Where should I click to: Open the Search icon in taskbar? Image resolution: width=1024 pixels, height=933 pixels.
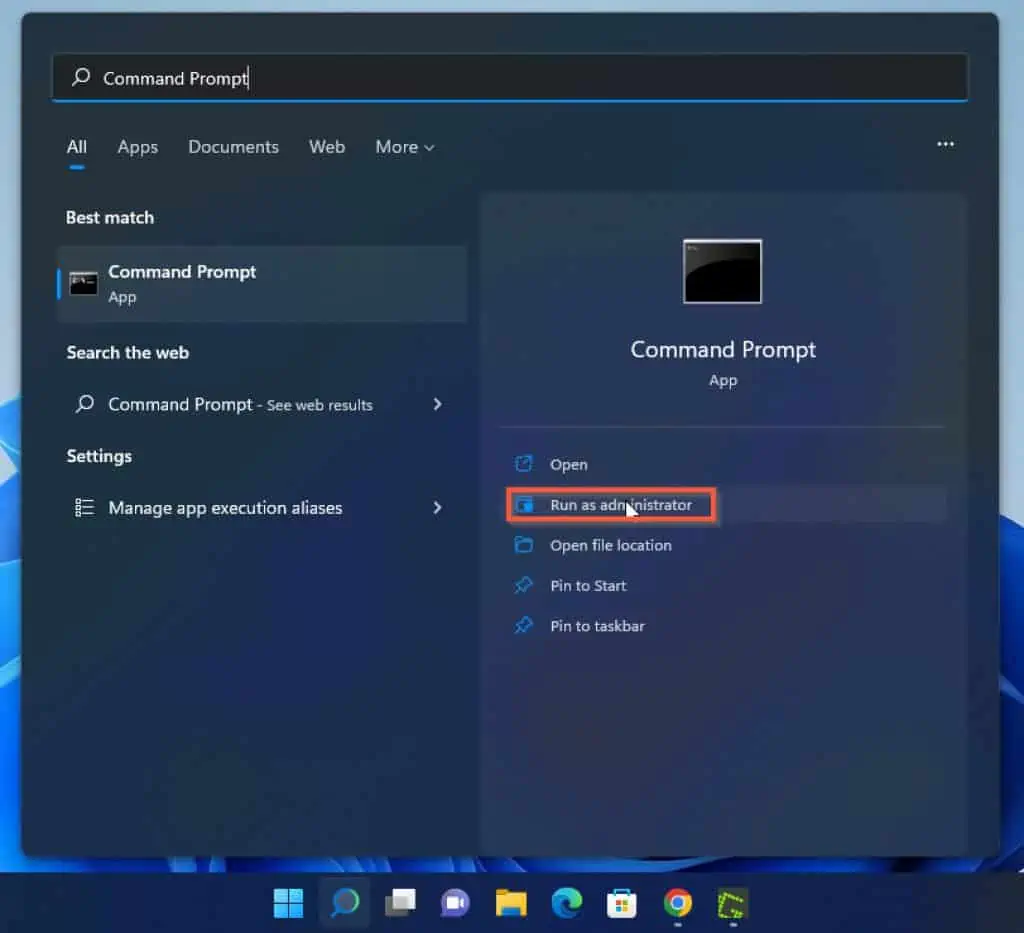(344, 903)
